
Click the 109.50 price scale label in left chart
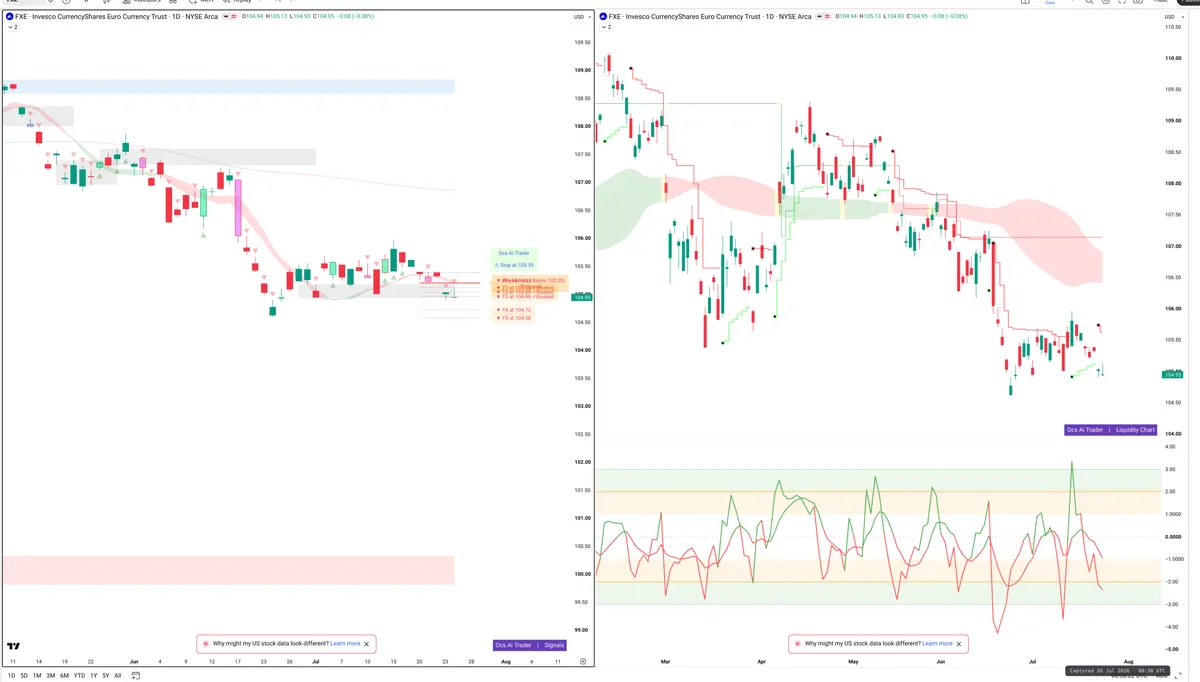[x=582, y=42]
